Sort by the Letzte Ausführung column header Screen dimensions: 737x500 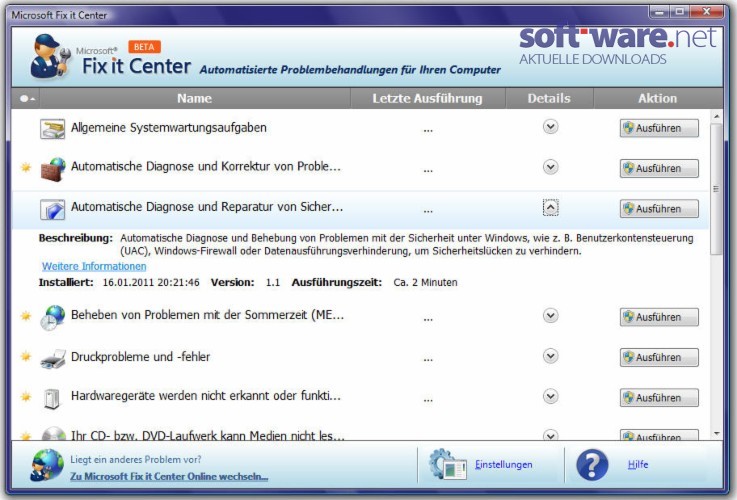tap(428, 99)
